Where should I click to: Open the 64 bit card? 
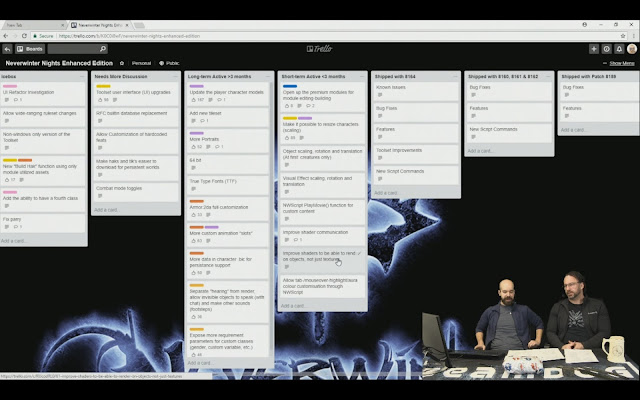point(229,164)
